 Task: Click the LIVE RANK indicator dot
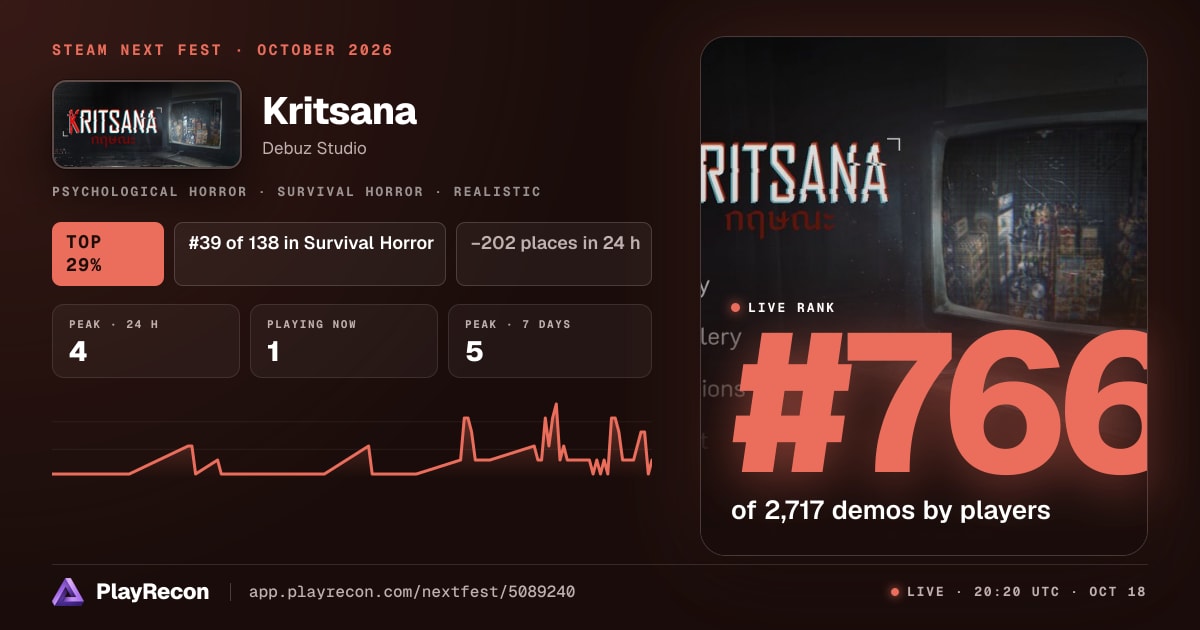(736, 308)
